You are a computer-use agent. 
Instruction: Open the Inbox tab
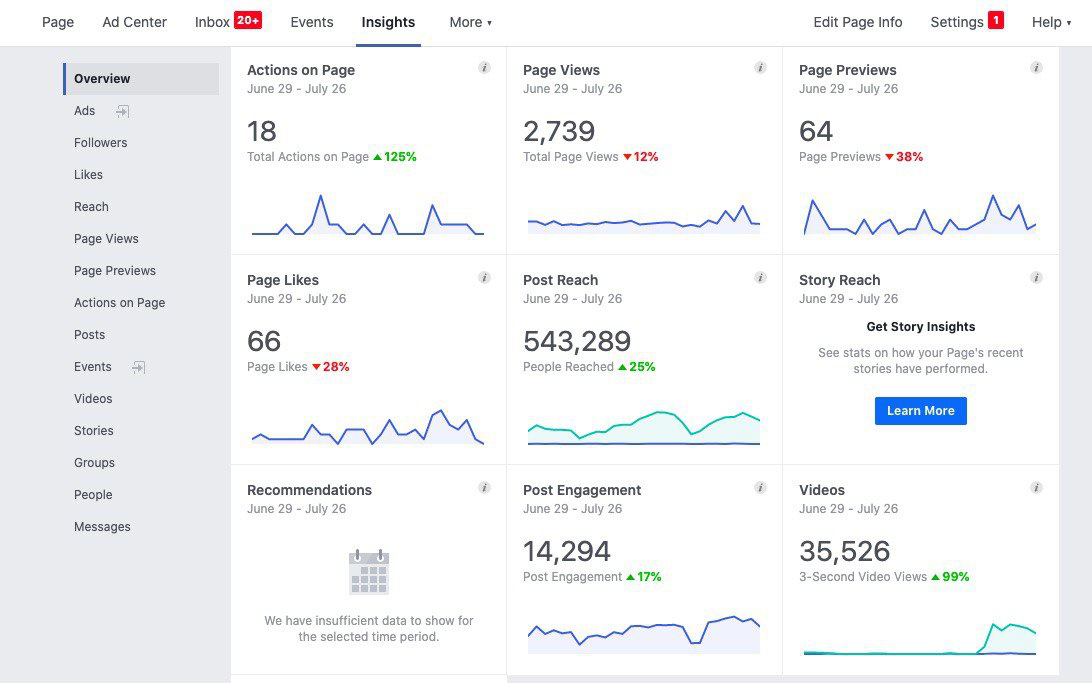coord(212,22)
